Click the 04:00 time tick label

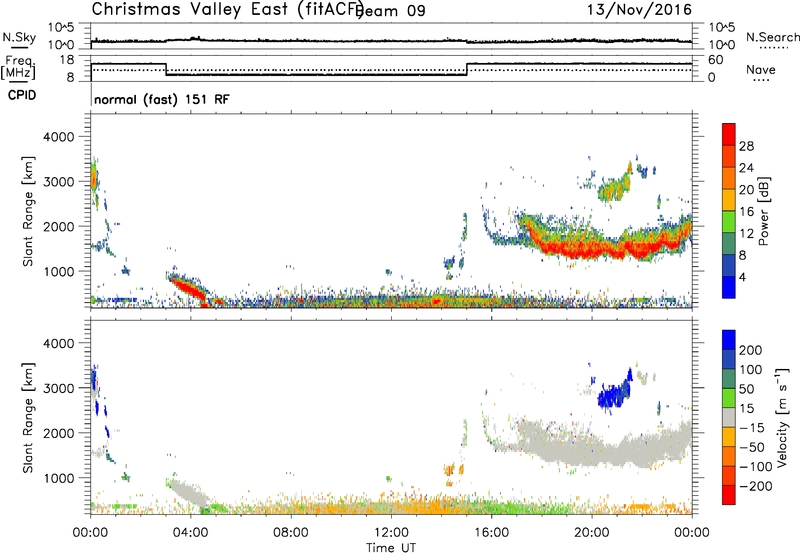(191, 533)
